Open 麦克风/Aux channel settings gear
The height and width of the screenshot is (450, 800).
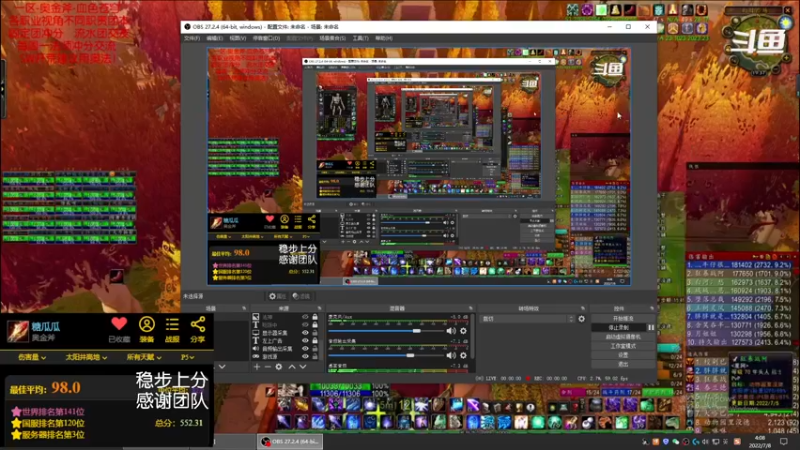point(463,331)
